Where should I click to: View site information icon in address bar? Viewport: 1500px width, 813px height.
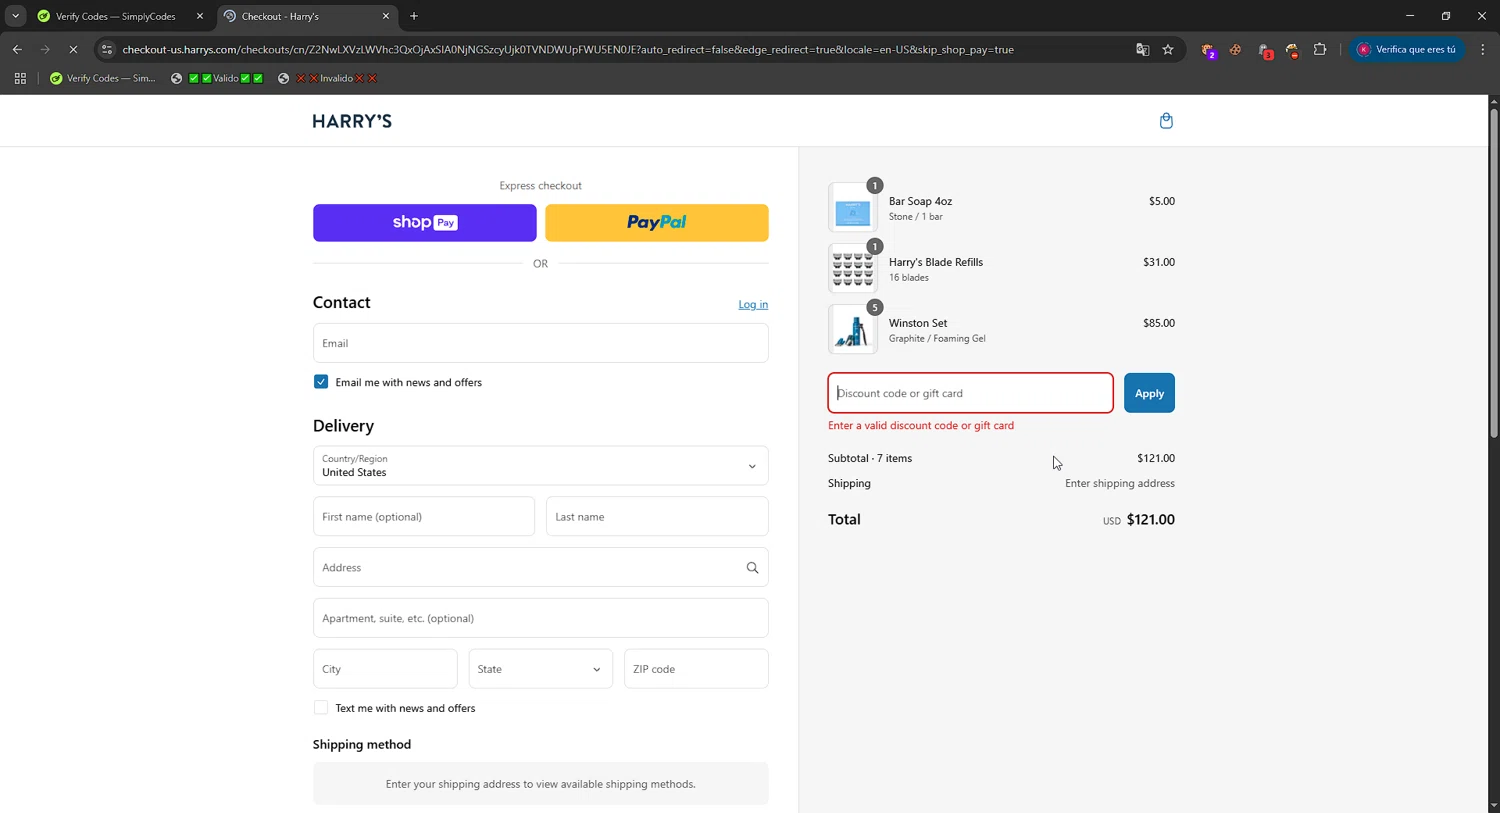[107, 49]
